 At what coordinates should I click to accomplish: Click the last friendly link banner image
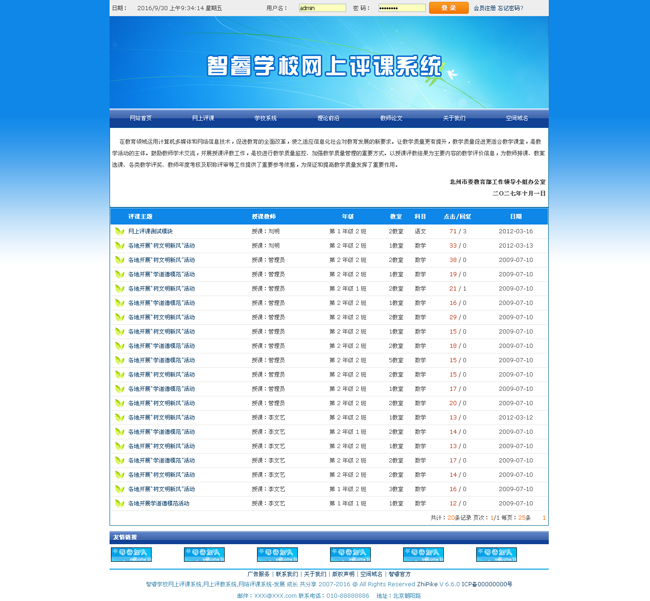click(x=496, y=554)
